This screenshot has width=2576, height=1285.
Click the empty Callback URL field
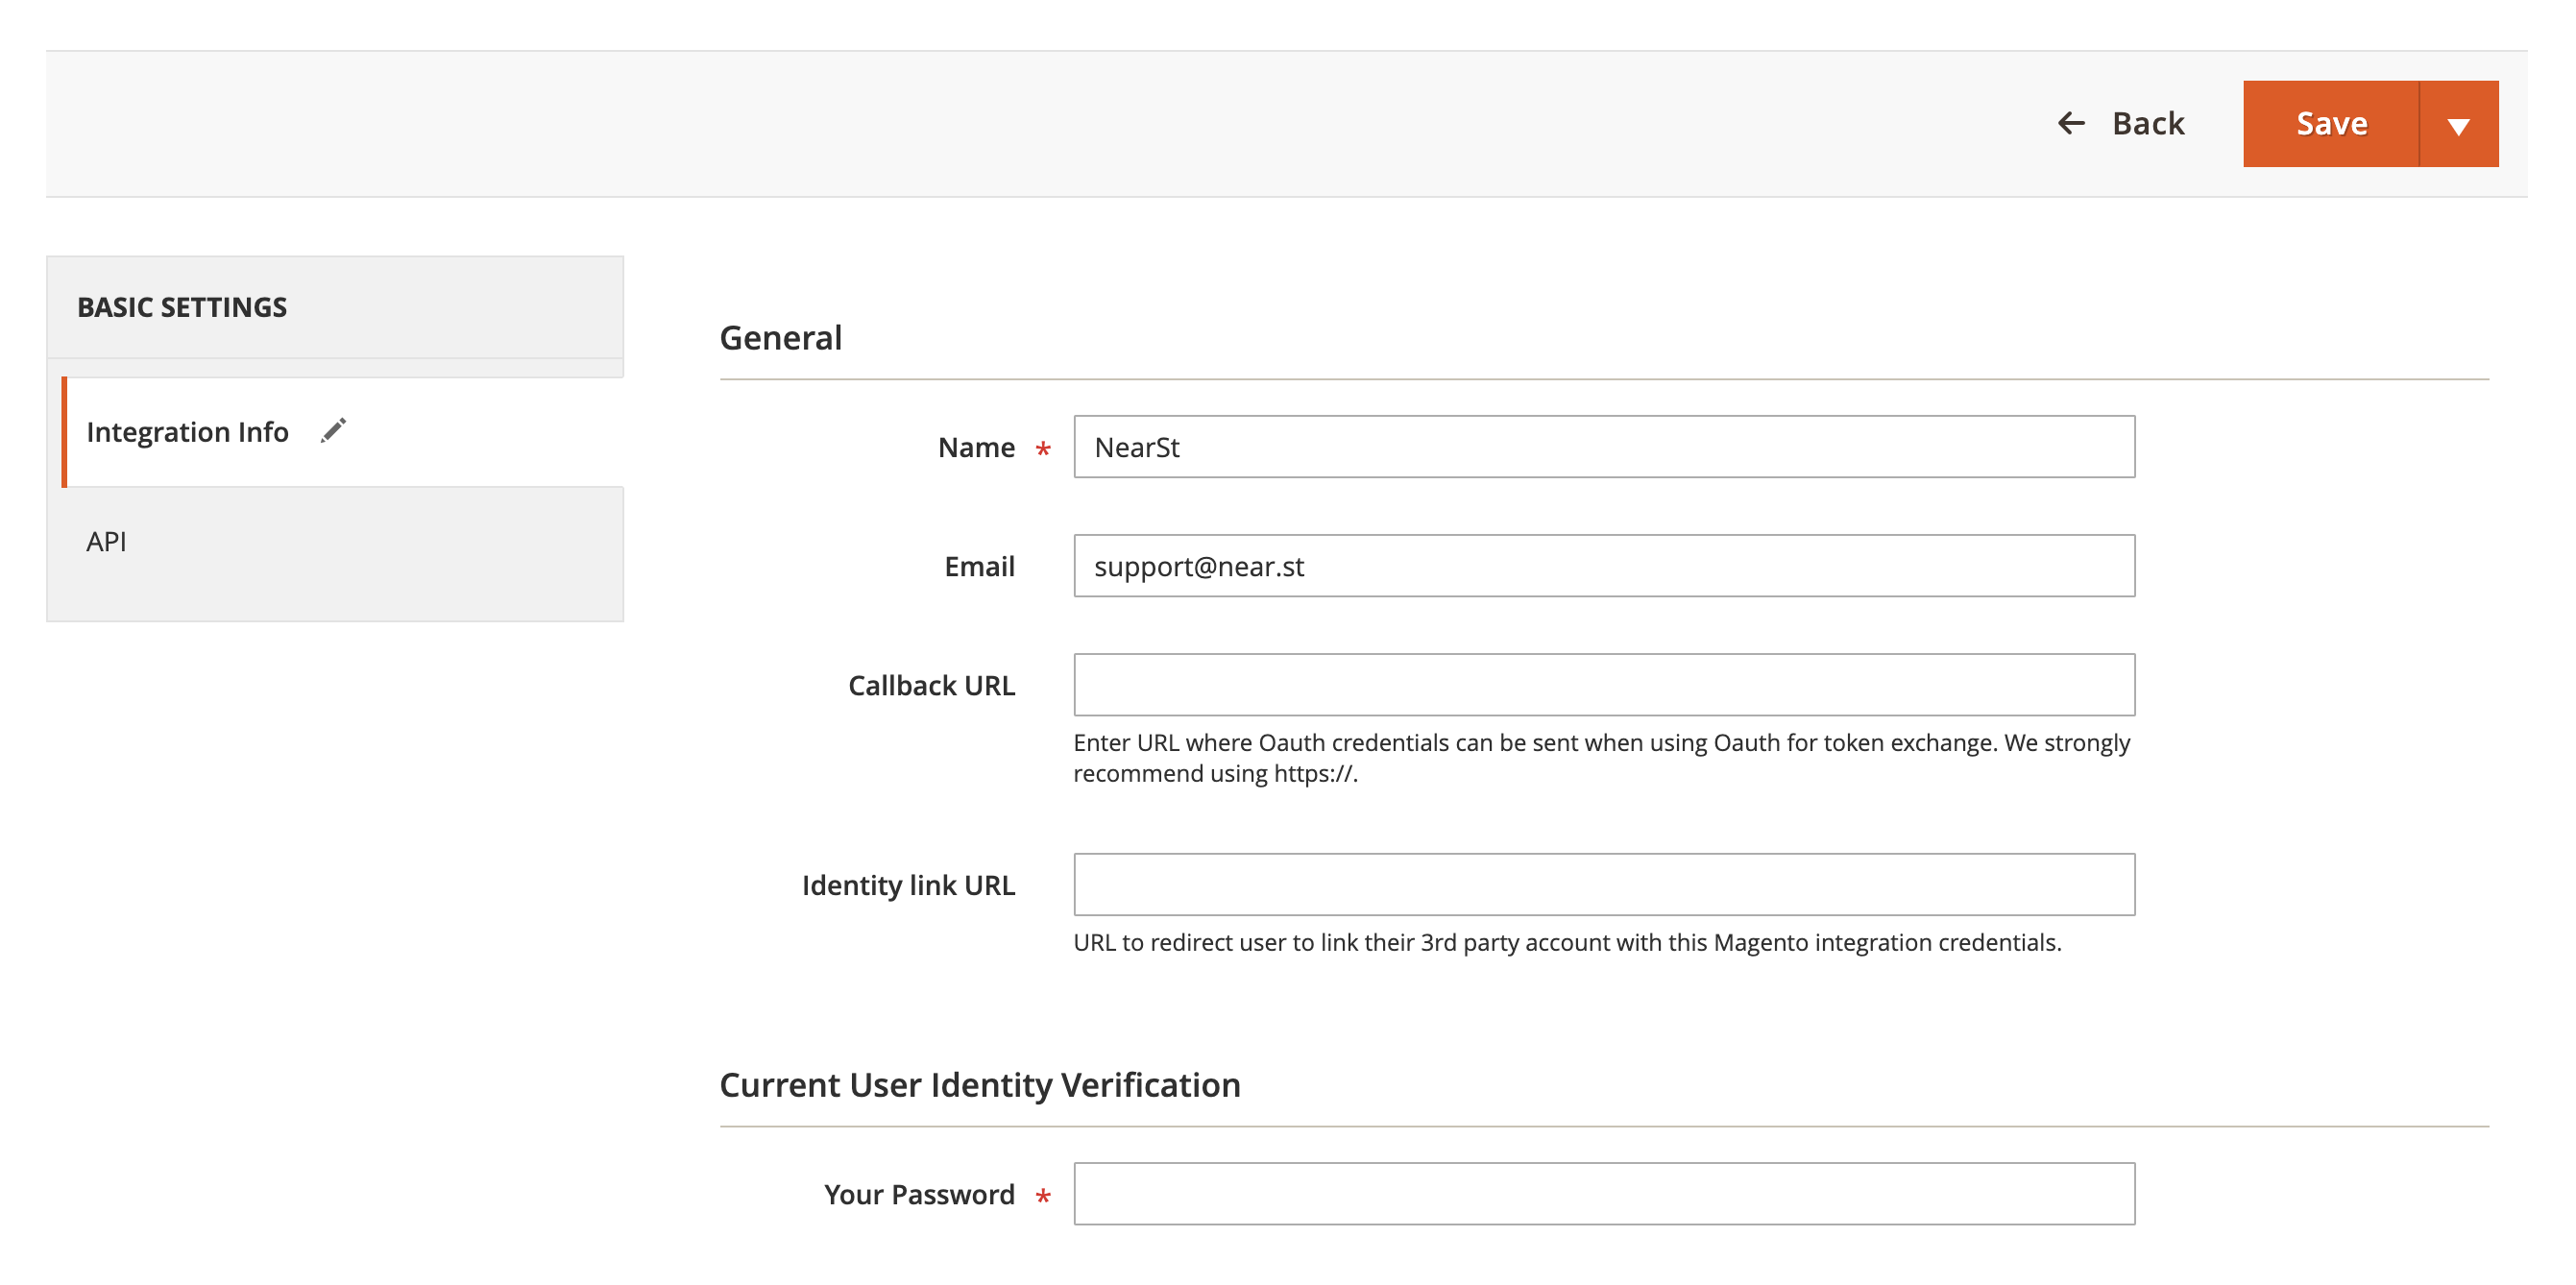pos(1603,685)
